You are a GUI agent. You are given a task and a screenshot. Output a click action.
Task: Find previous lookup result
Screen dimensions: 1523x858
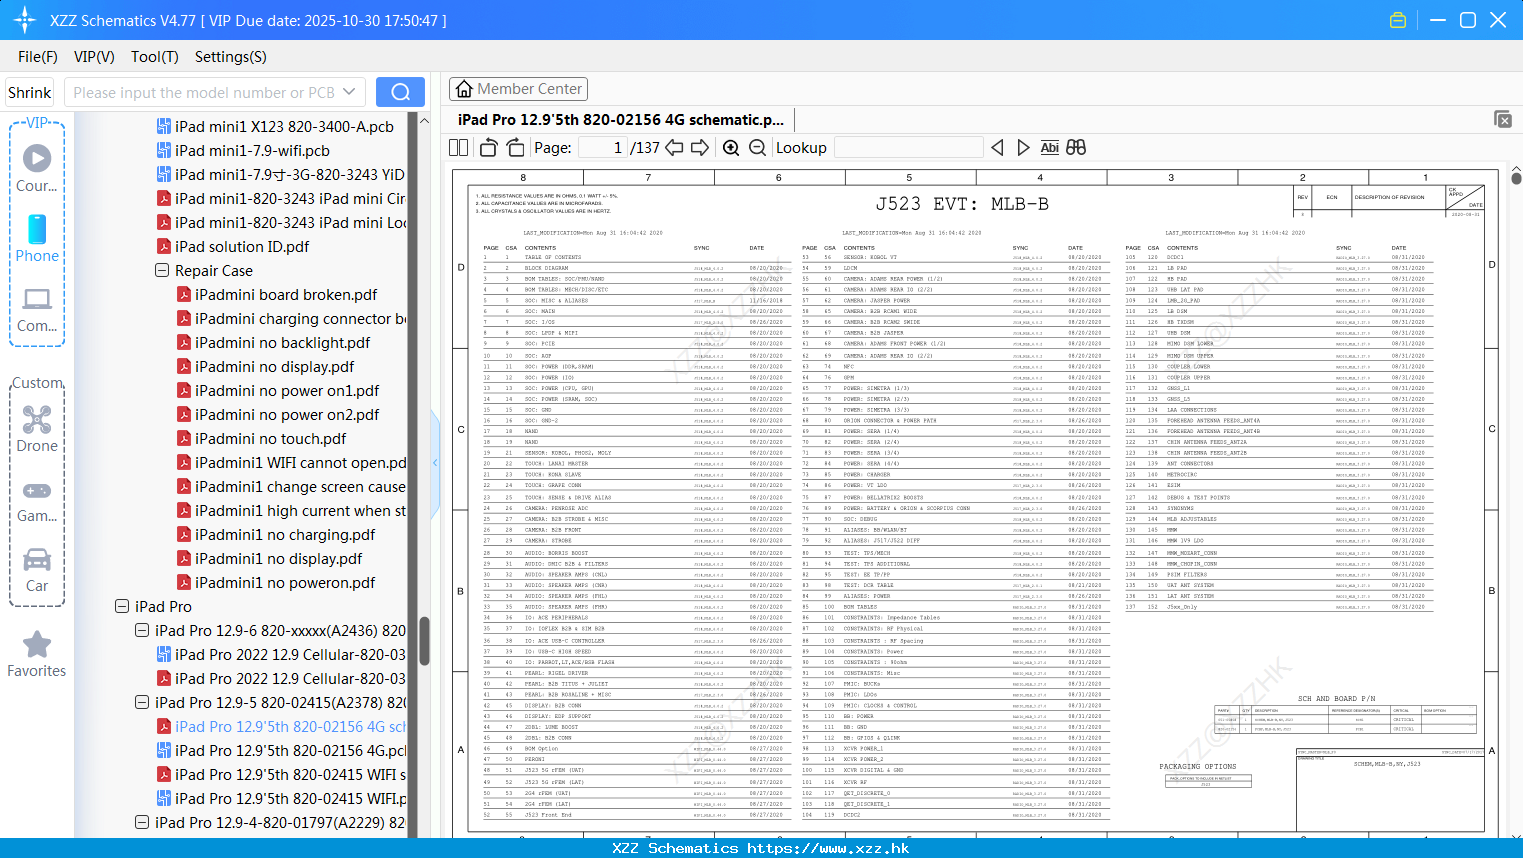(997, 147)
